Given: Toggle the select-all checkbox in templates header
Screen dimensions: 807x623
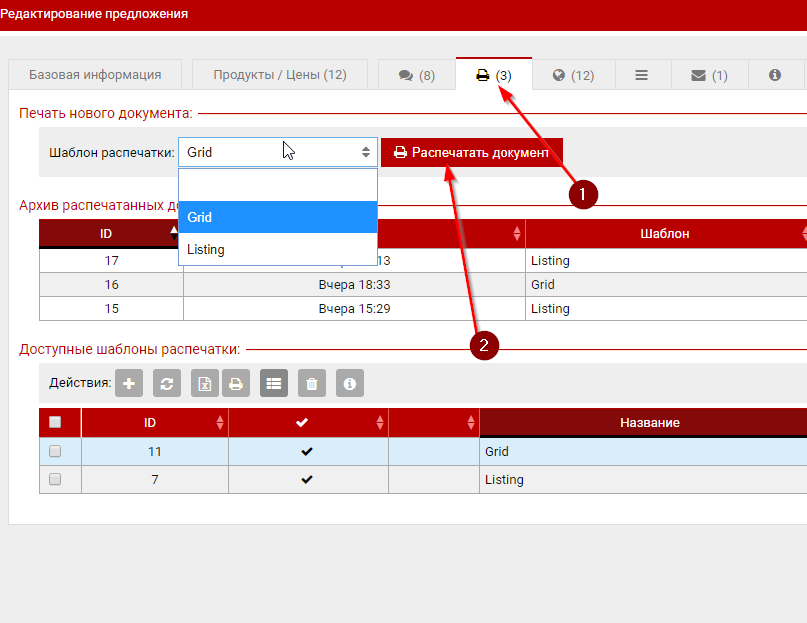Looking at the screenshot, I should pyautogui.click(x=55, y=422).
